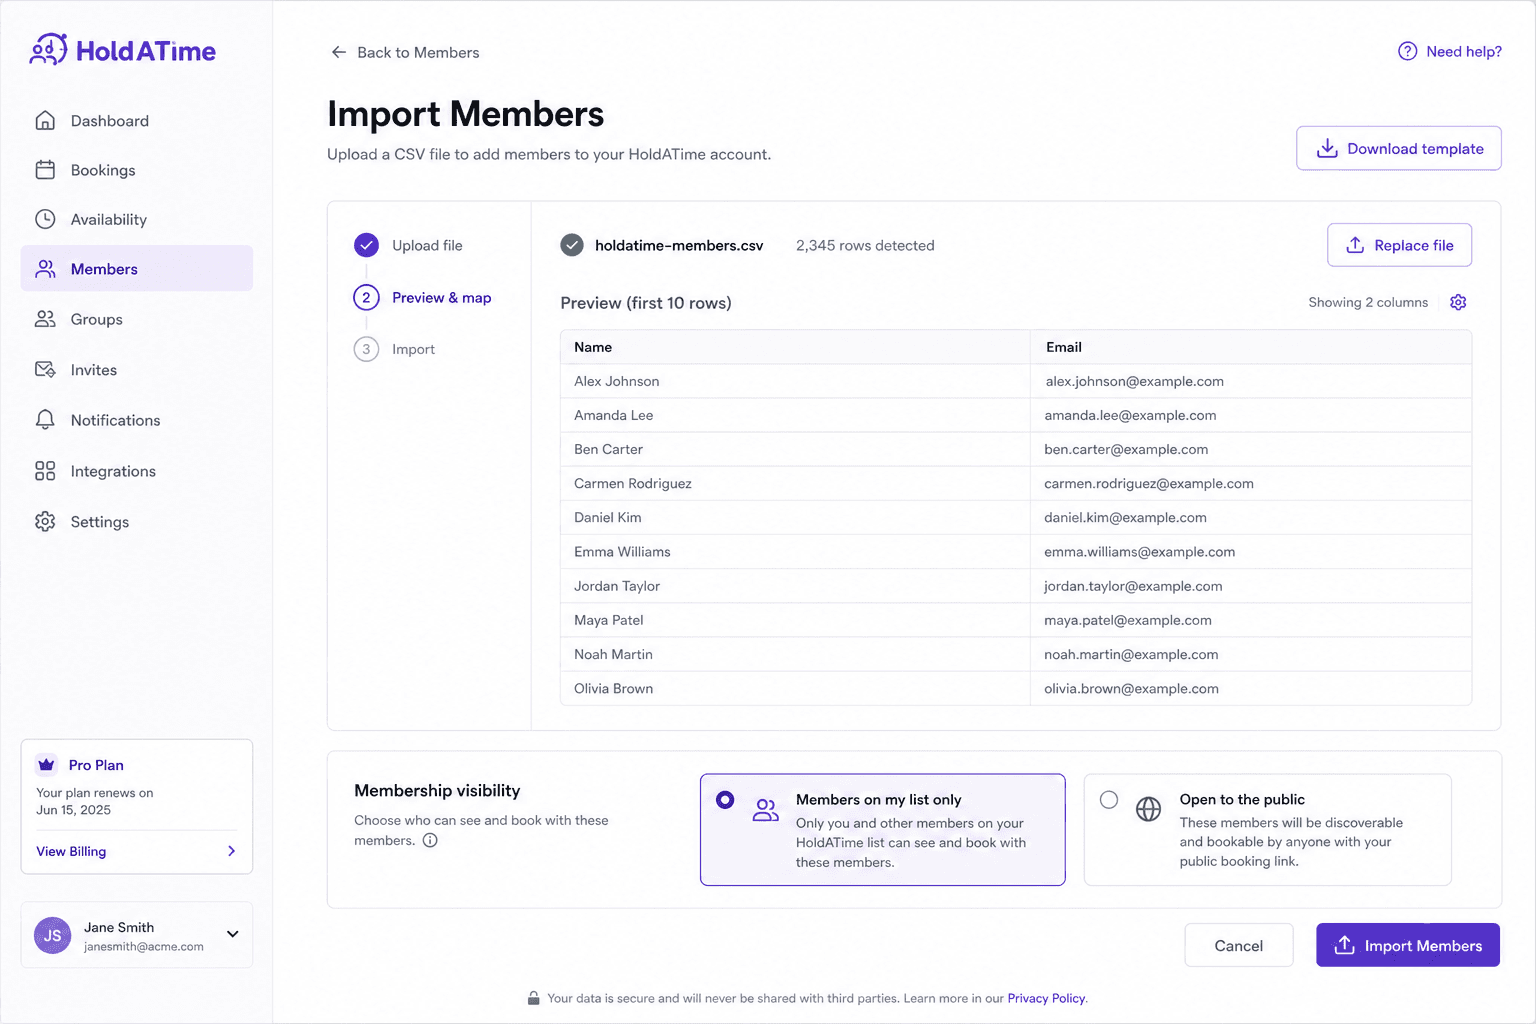The width and height of the screenshot is (1536, 1024).
Task: Click the Ben Carter name cell
Action: [795, 449]
